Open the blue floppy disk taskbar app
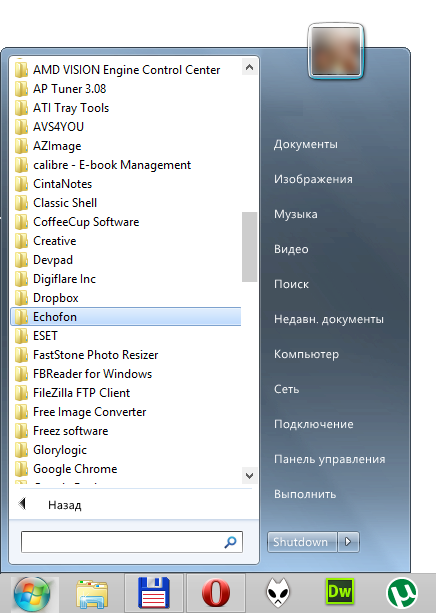Screen dimensions: 436x613 pos(154,593)
